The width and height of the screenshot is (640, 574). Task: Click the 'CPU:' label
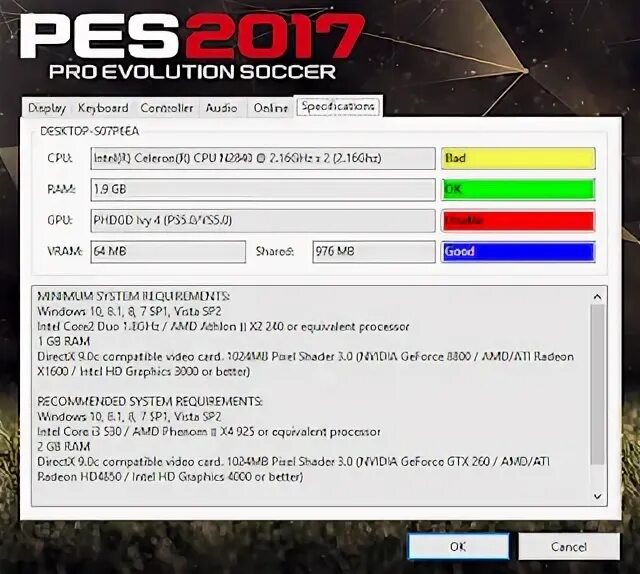point(60,158)
